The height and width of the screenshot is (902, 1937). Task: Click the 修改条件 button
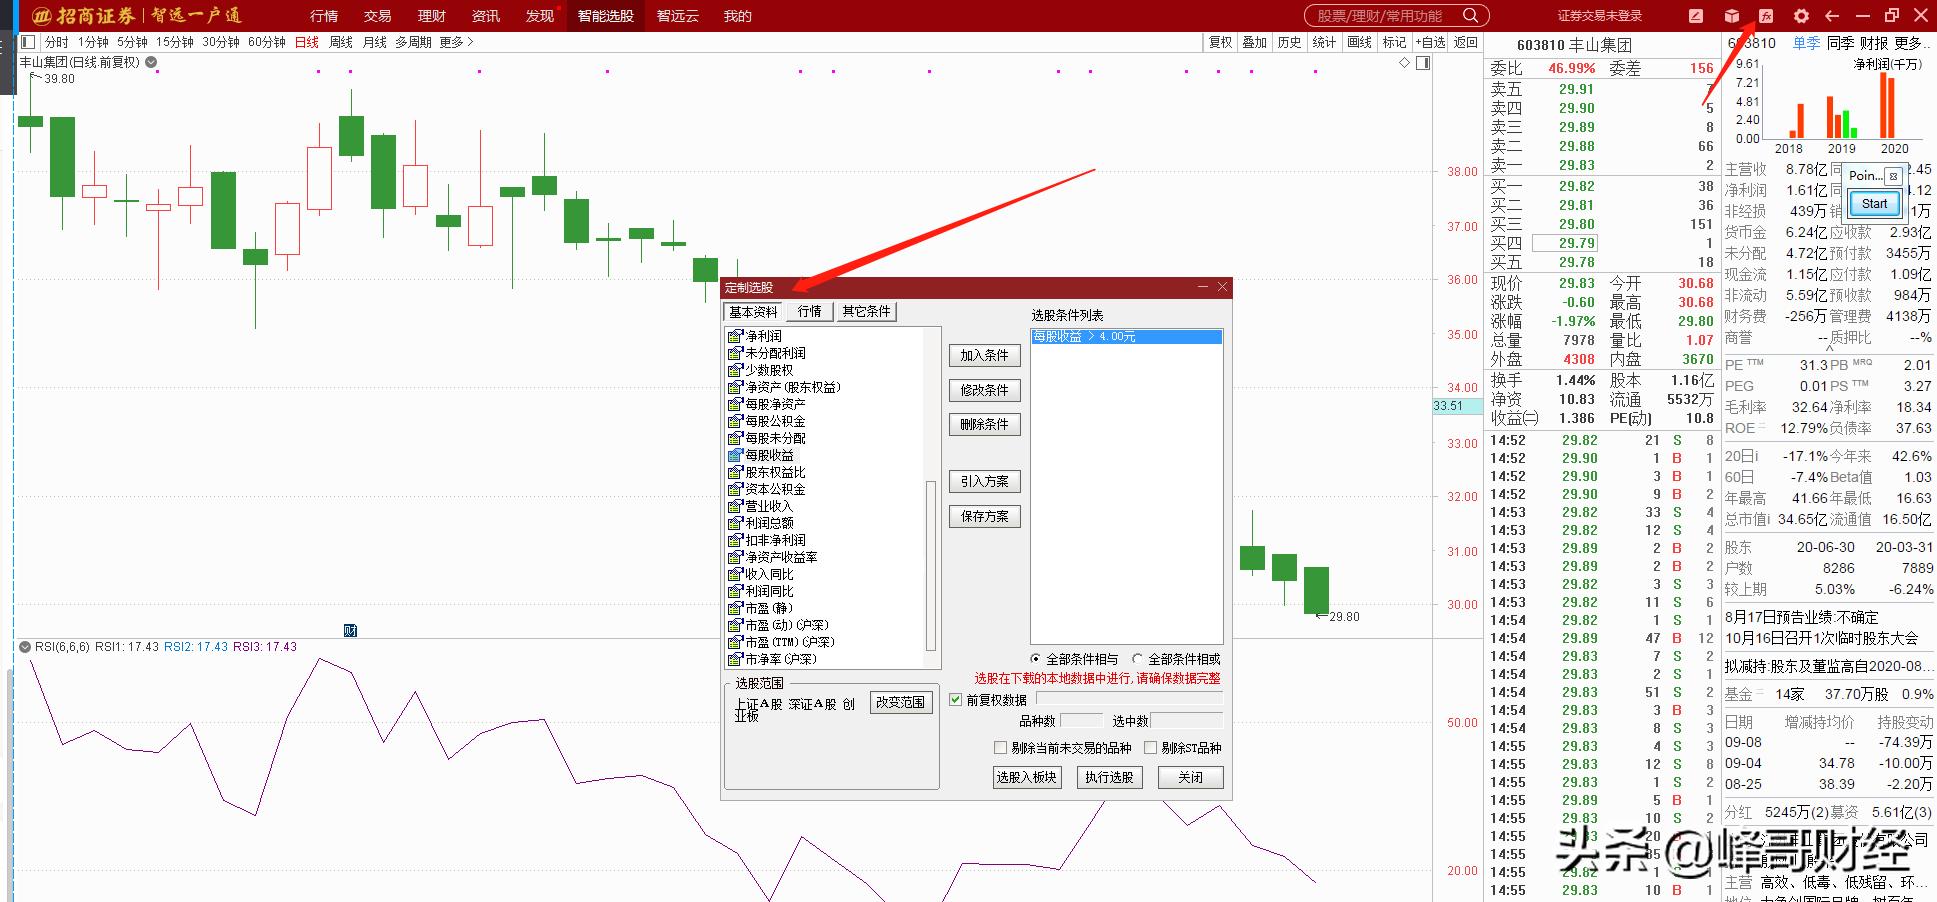click(x=985, y=390)
